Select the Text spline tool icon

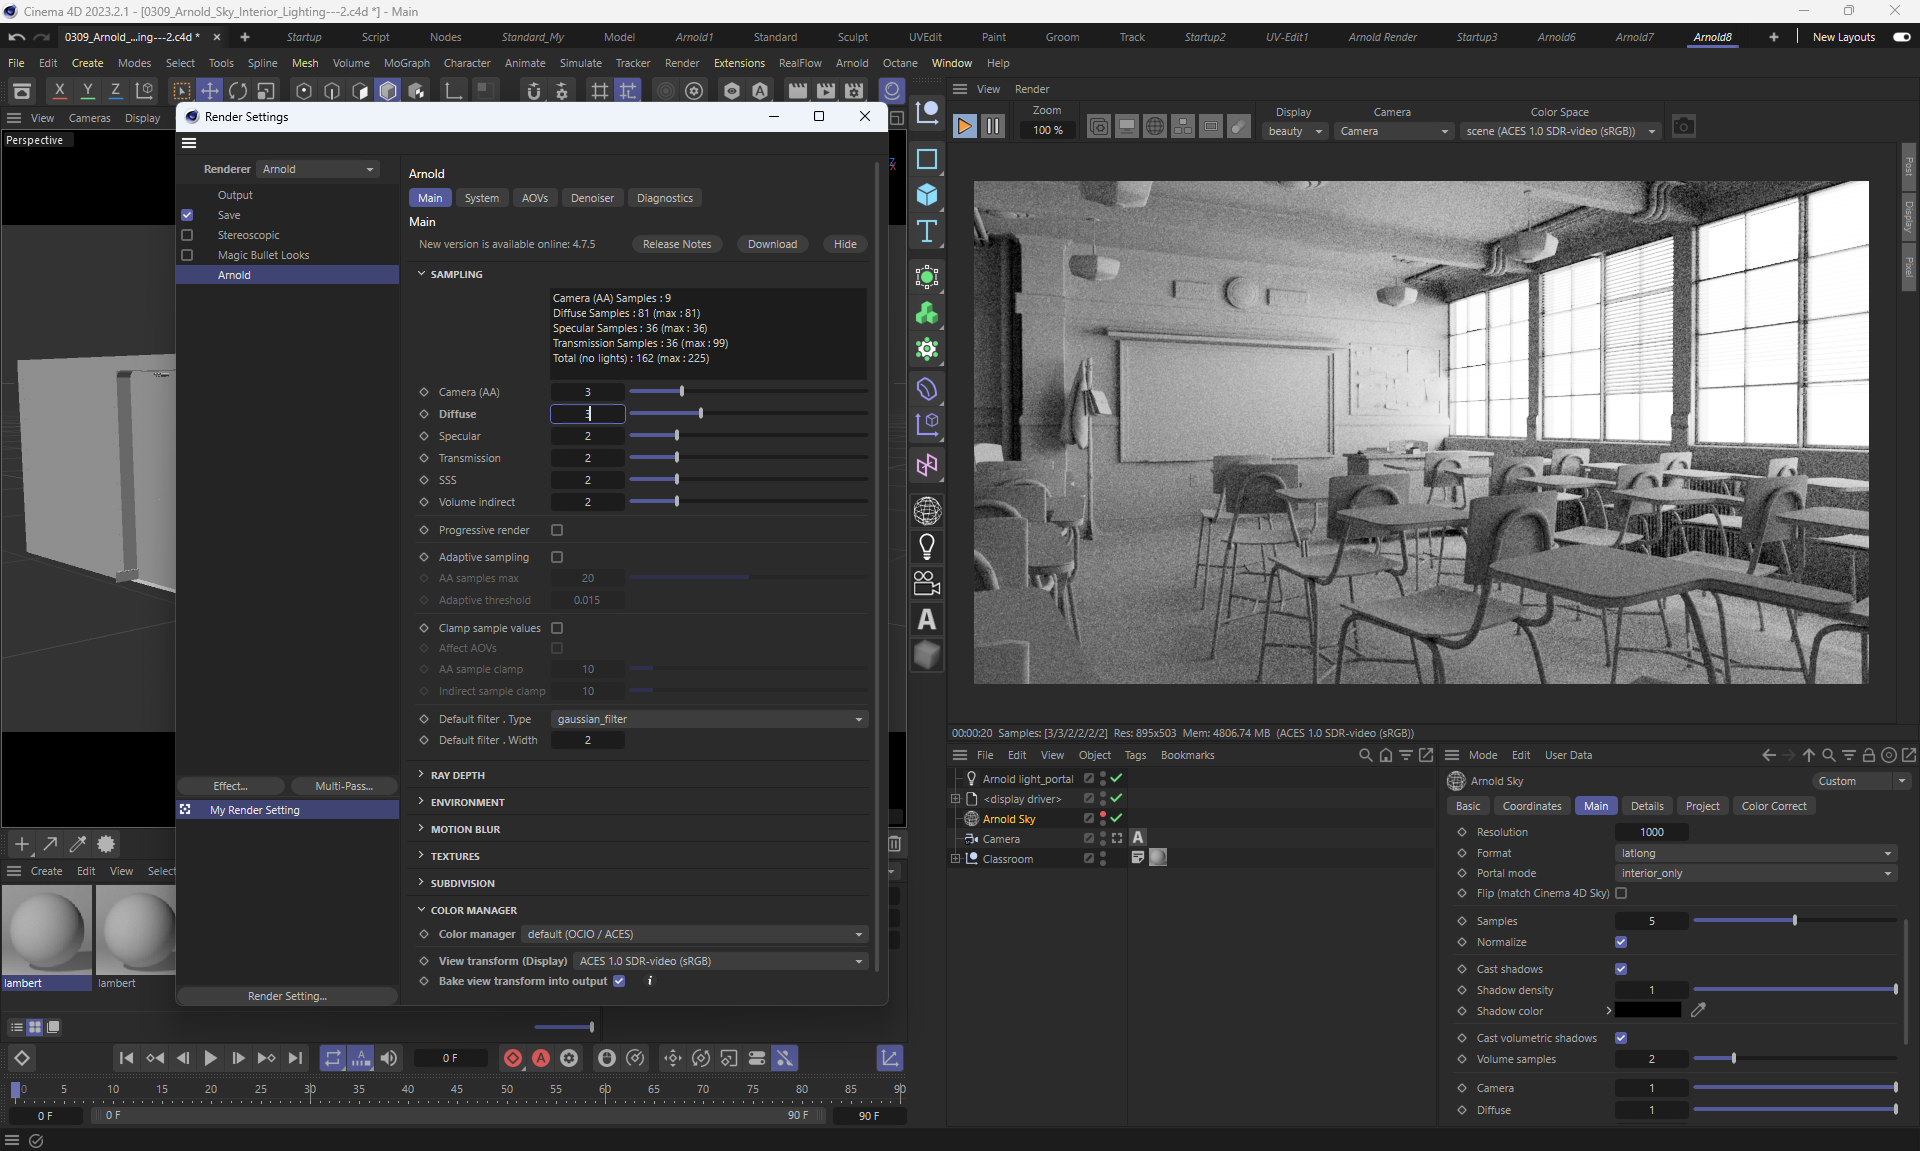[927, 231]
